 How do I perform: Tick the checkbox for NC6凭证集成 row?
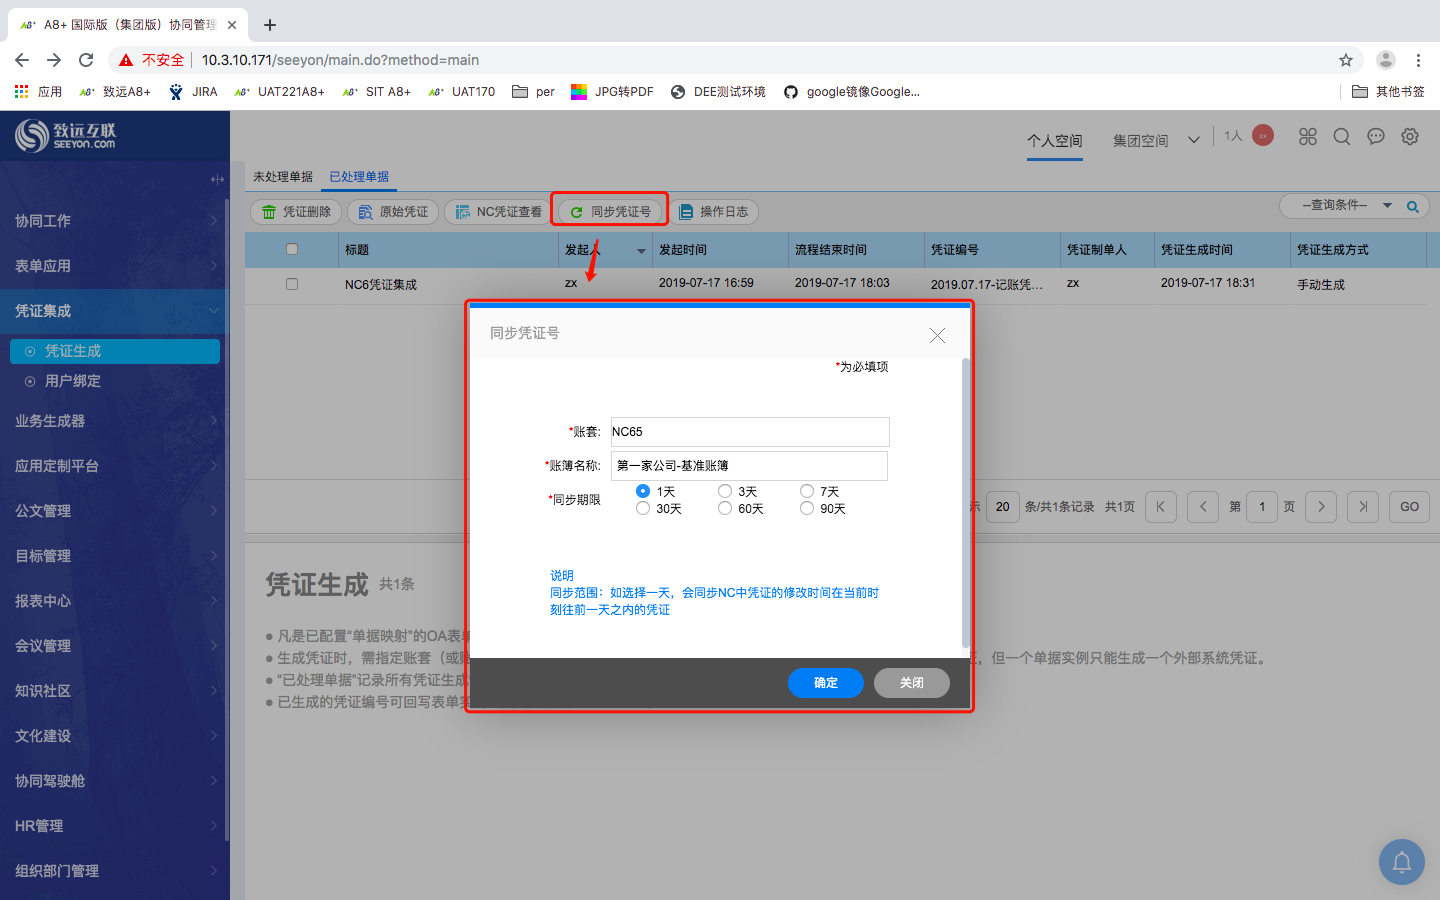click(x=292, y=284)
